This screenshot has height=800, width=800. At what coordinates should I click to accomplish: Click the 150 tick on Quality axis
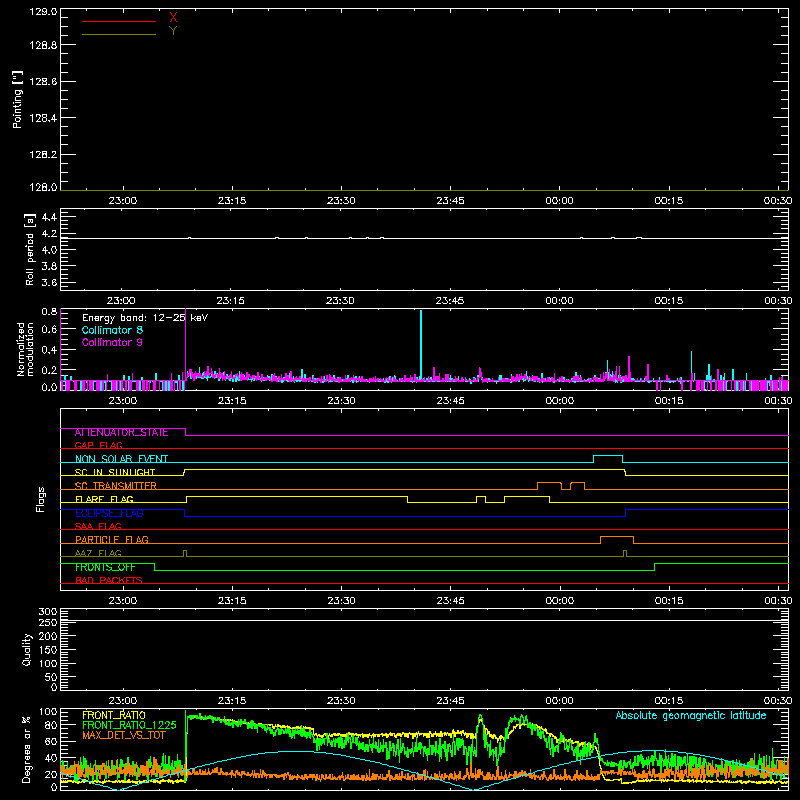(47, 650)
